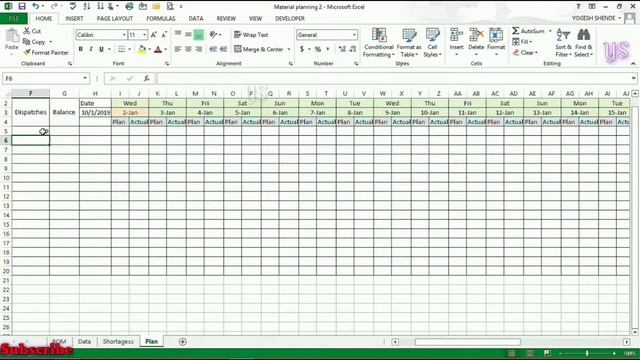Click the Save icon in quick access toolbar
This screenshot has width=640, height=360.
(x=22, y=7)
